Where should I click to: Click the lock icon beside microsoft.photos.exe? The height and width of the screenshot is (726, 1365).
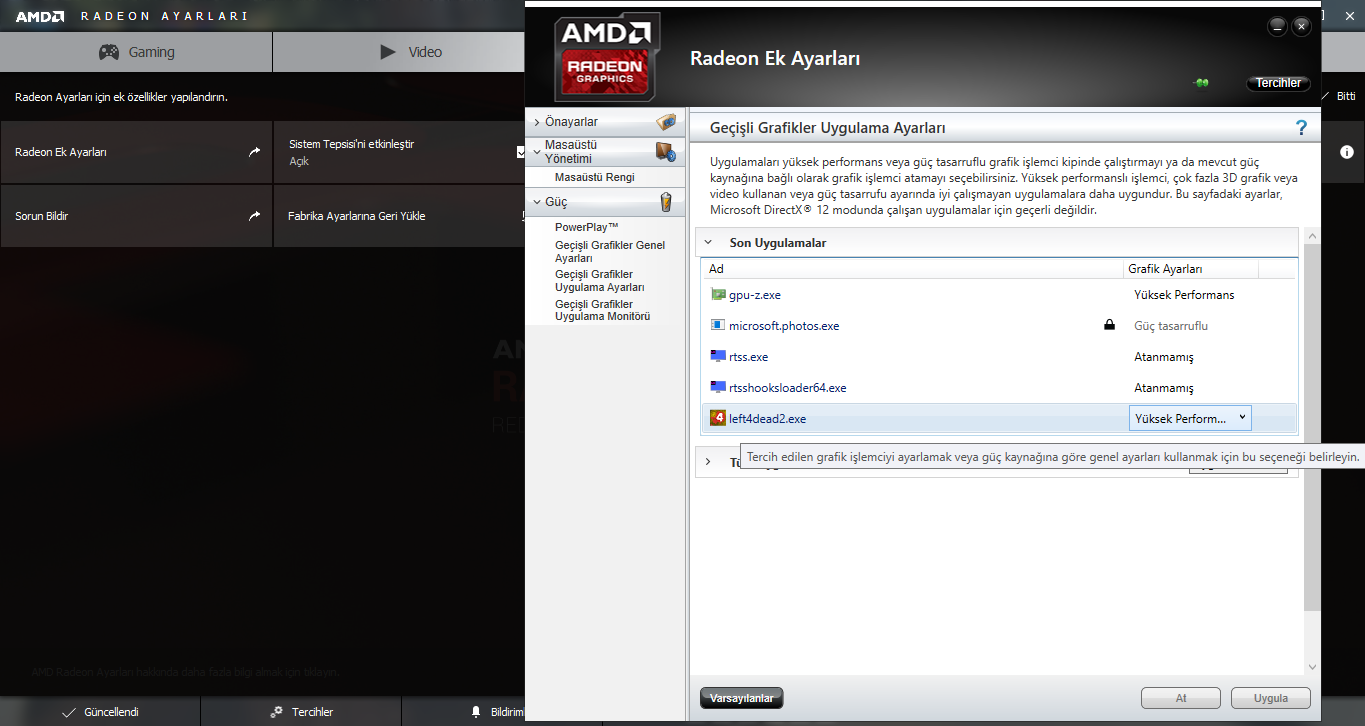[1109, 325]
